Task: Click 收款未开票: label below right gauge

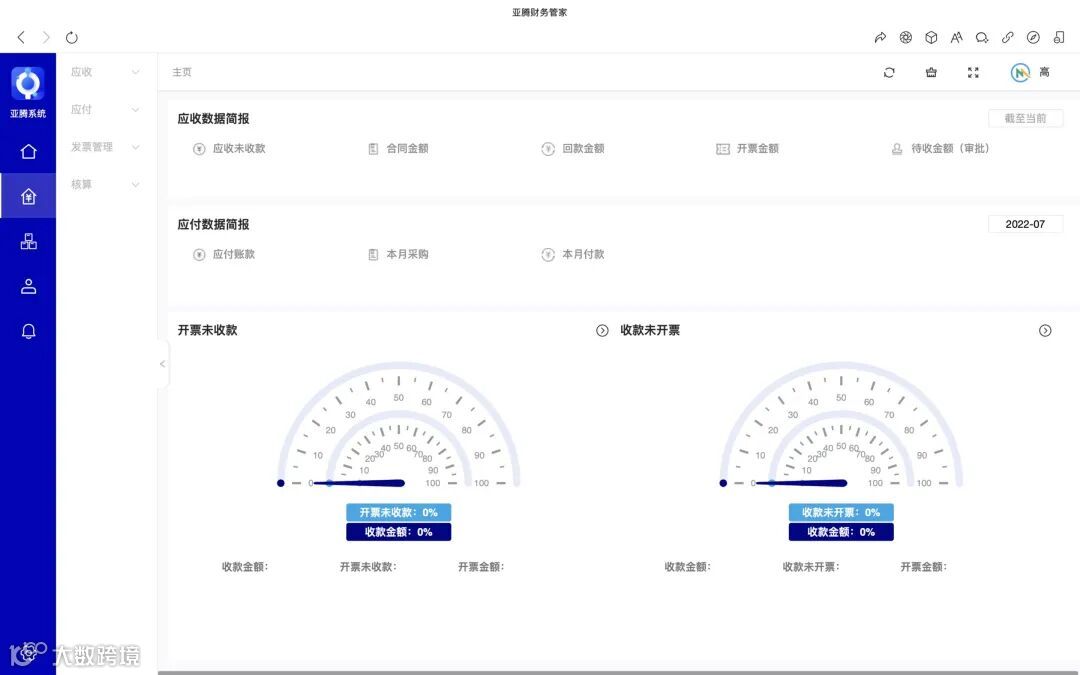Action: tap(811, 567)
